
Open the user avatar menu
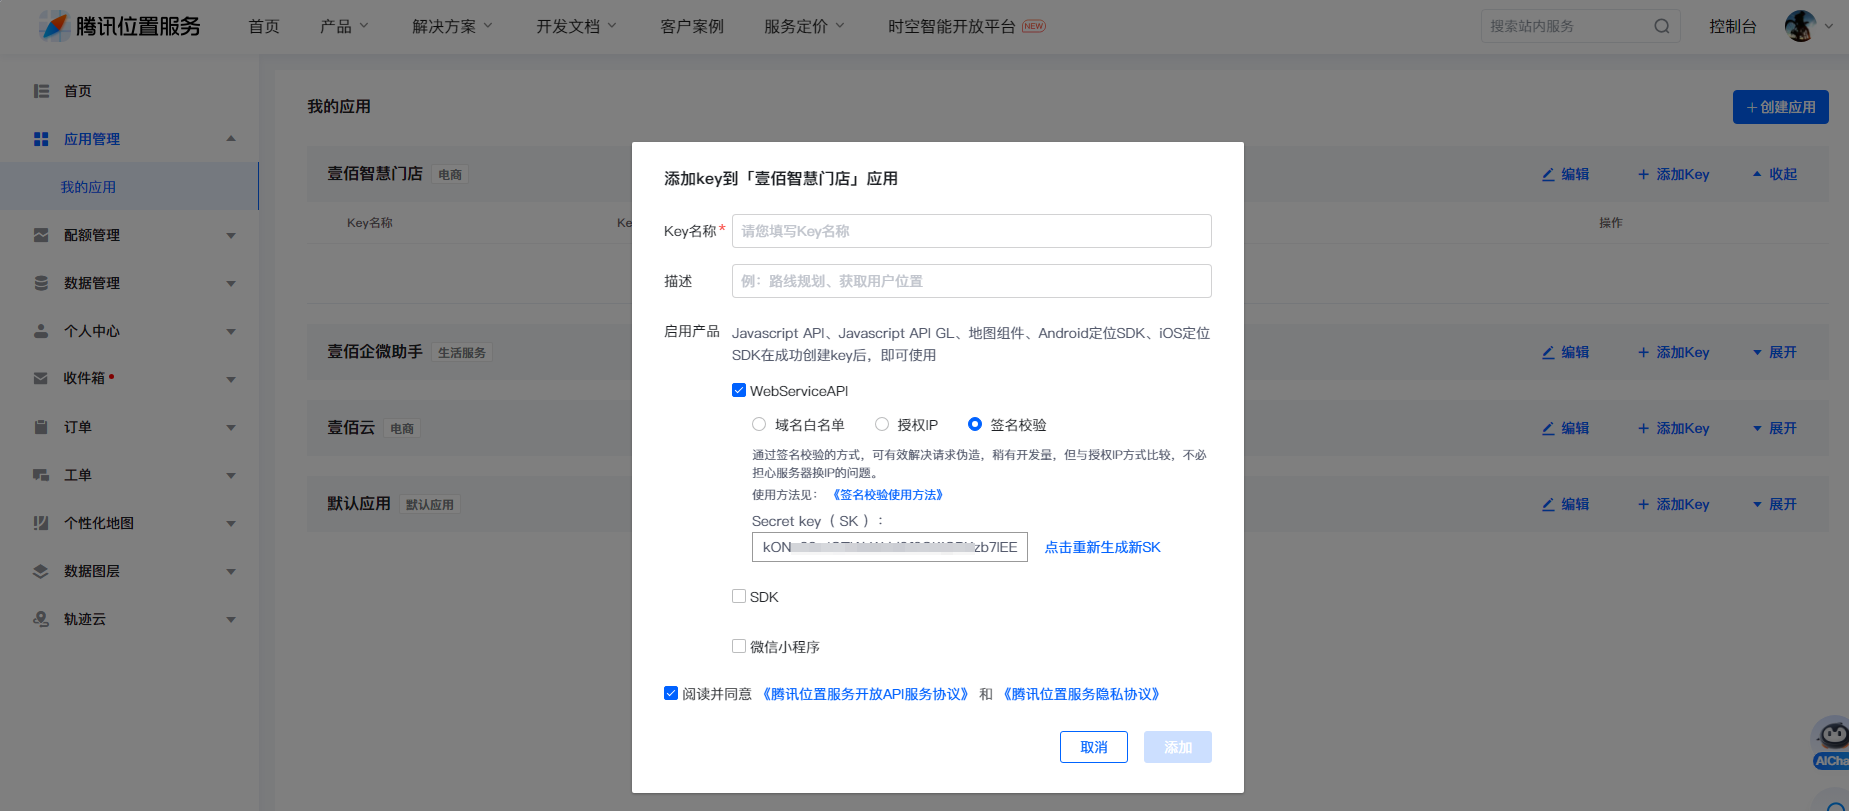click(1801, 26)
